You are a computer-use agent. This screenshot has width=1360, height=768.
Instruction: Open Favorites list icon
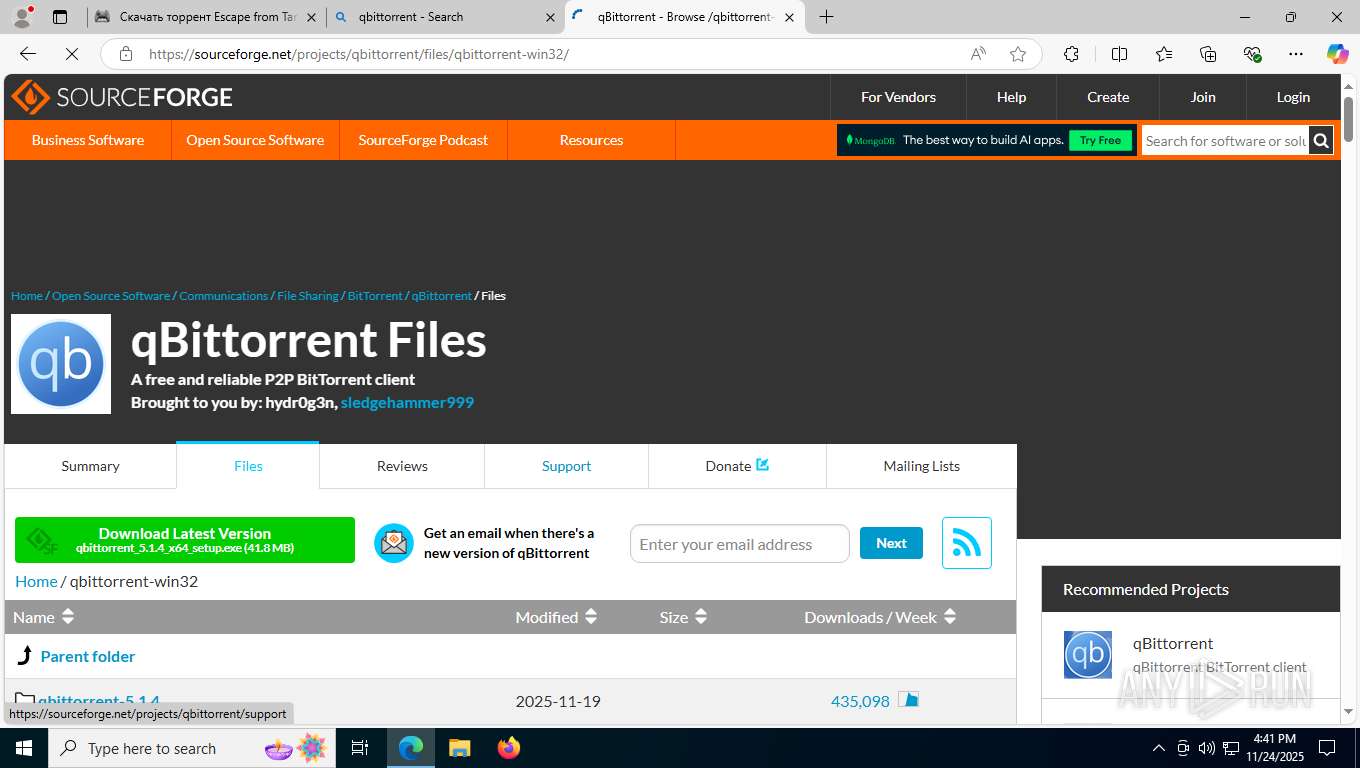coord(1164,54)
